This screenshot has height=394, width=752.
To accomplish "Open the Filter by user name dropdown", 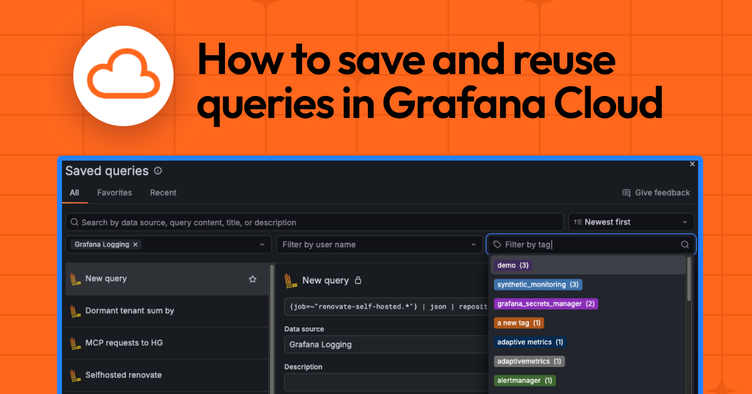I will (x=379, y=244).
